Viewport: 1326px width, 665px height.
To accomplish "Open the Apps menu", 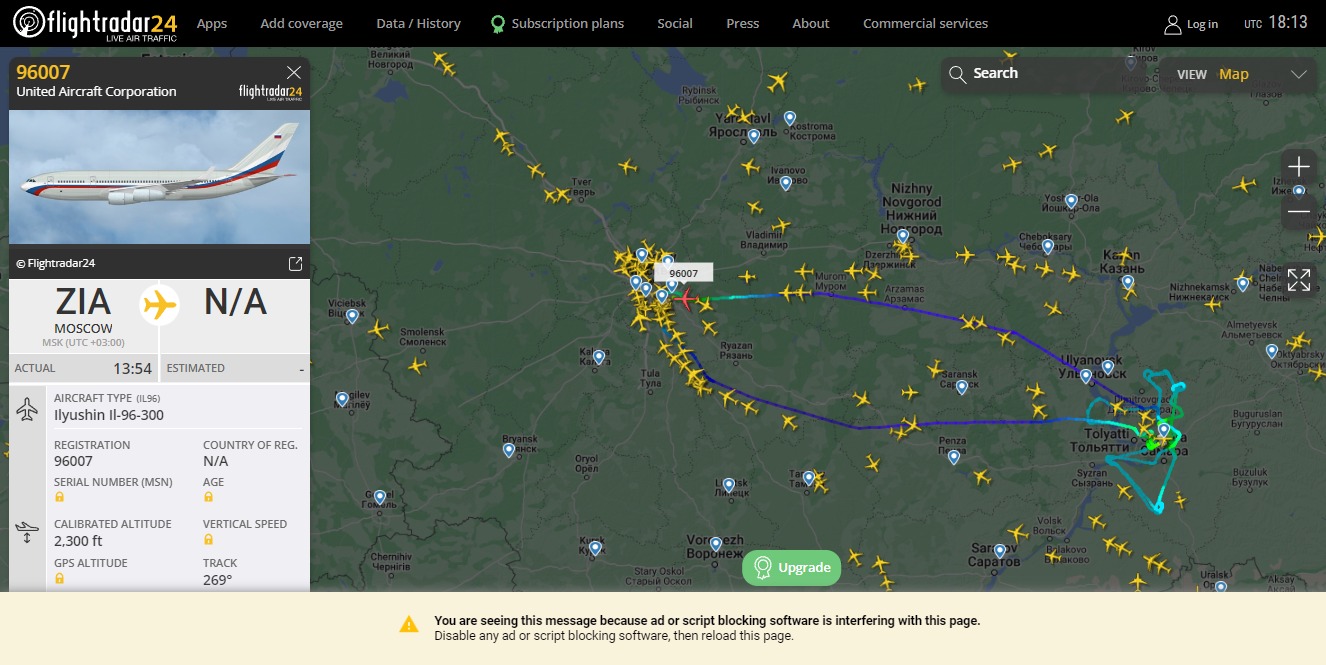I will 212,23.
